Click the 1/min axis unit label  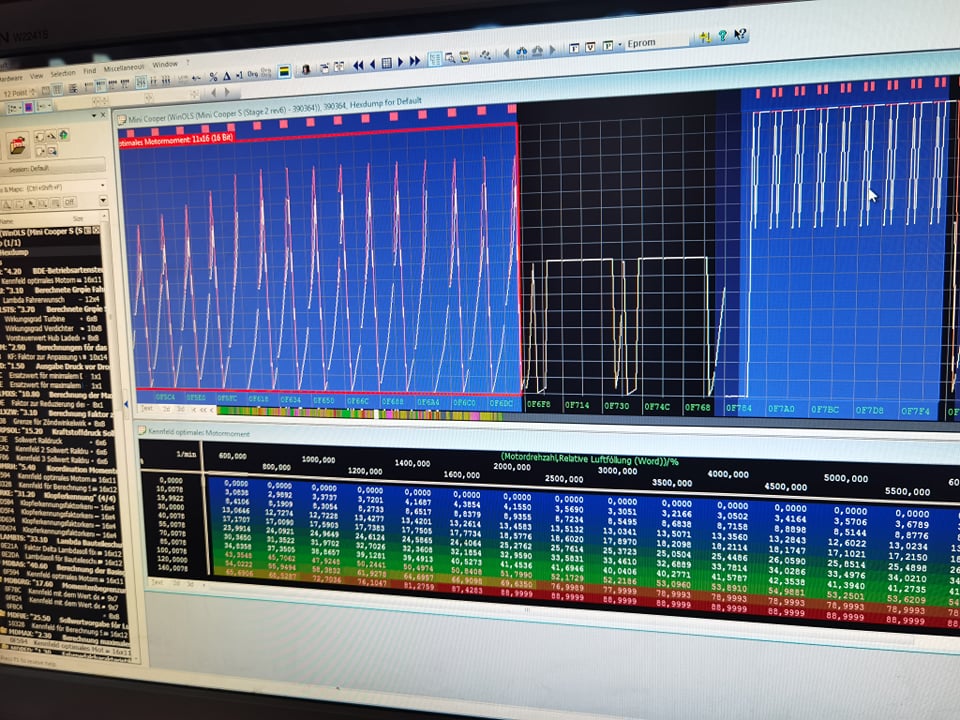tap(186, 454)
